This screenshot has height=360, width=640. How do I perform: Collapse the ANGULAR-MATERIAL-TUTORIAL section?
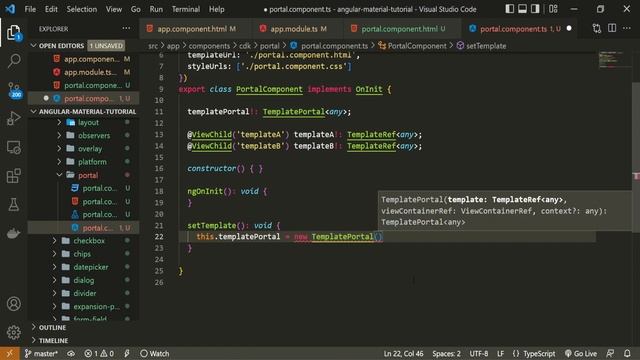click(84, 111)
